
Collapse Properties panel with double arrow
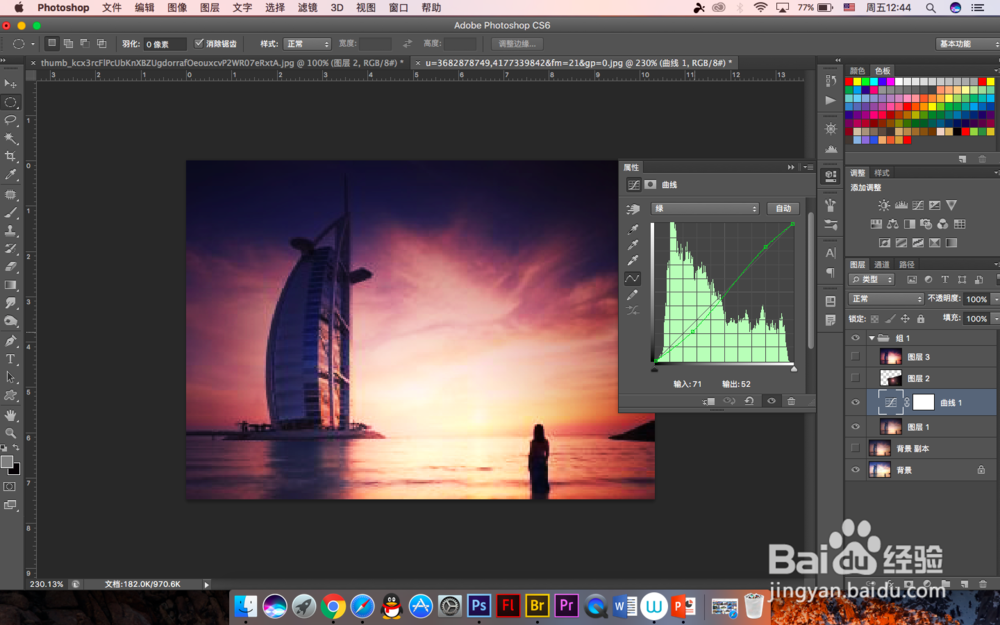(791, 167)
